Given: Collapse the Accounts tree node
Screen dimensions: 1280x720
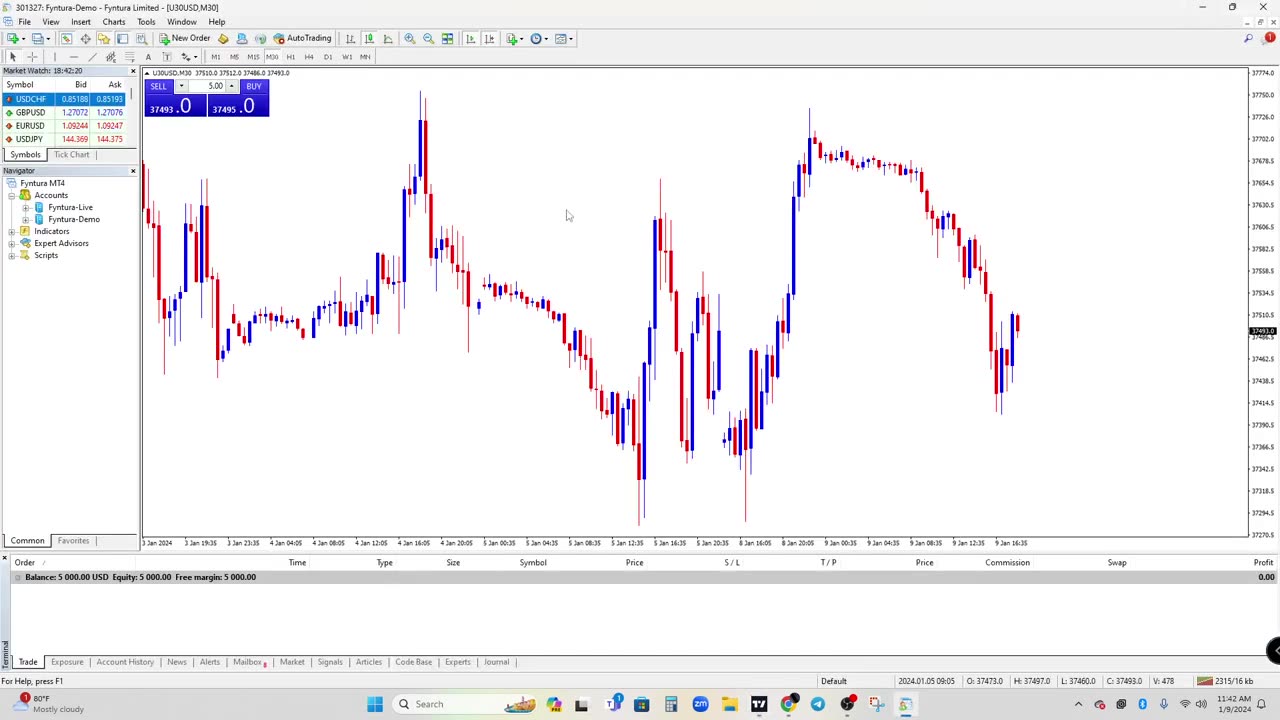Looking at the screenshot, I should (11, 195).
